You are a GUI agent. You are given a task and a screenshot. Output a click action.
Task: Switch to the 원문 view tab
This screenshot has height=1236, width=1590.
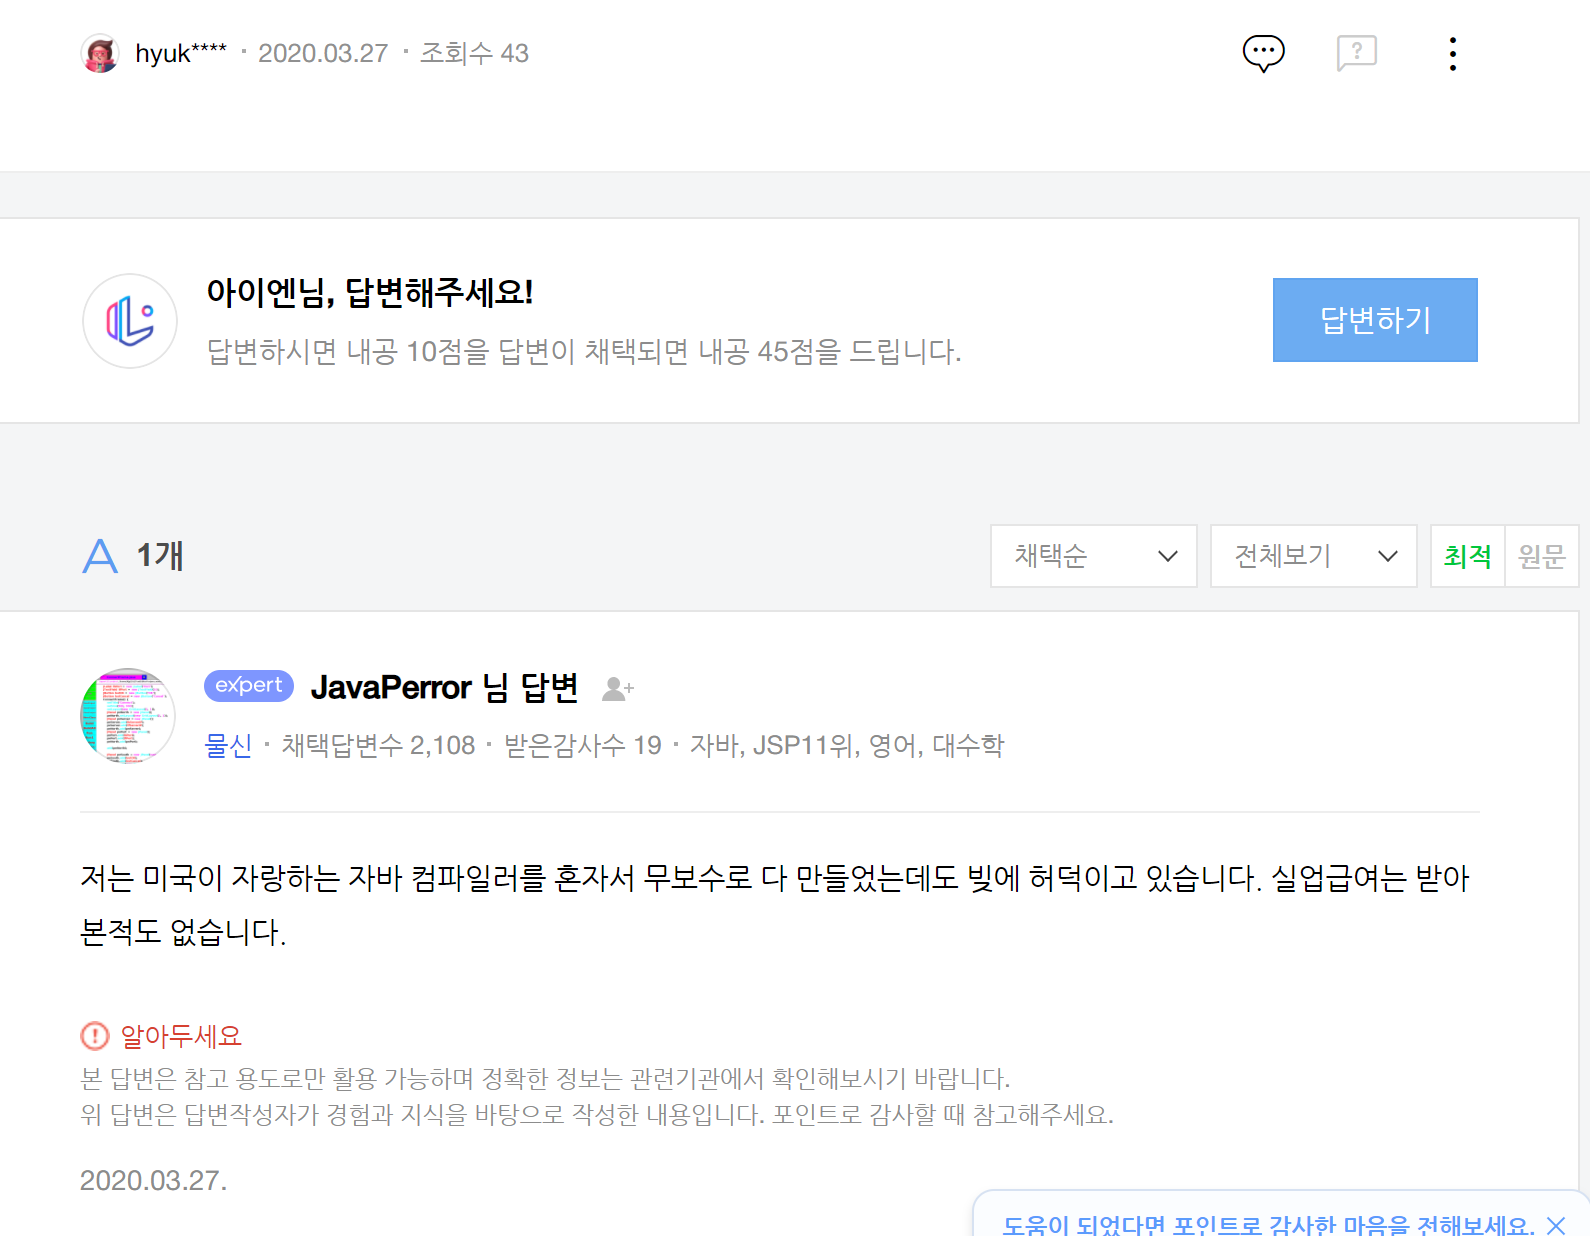click(x=1541, y=556)
